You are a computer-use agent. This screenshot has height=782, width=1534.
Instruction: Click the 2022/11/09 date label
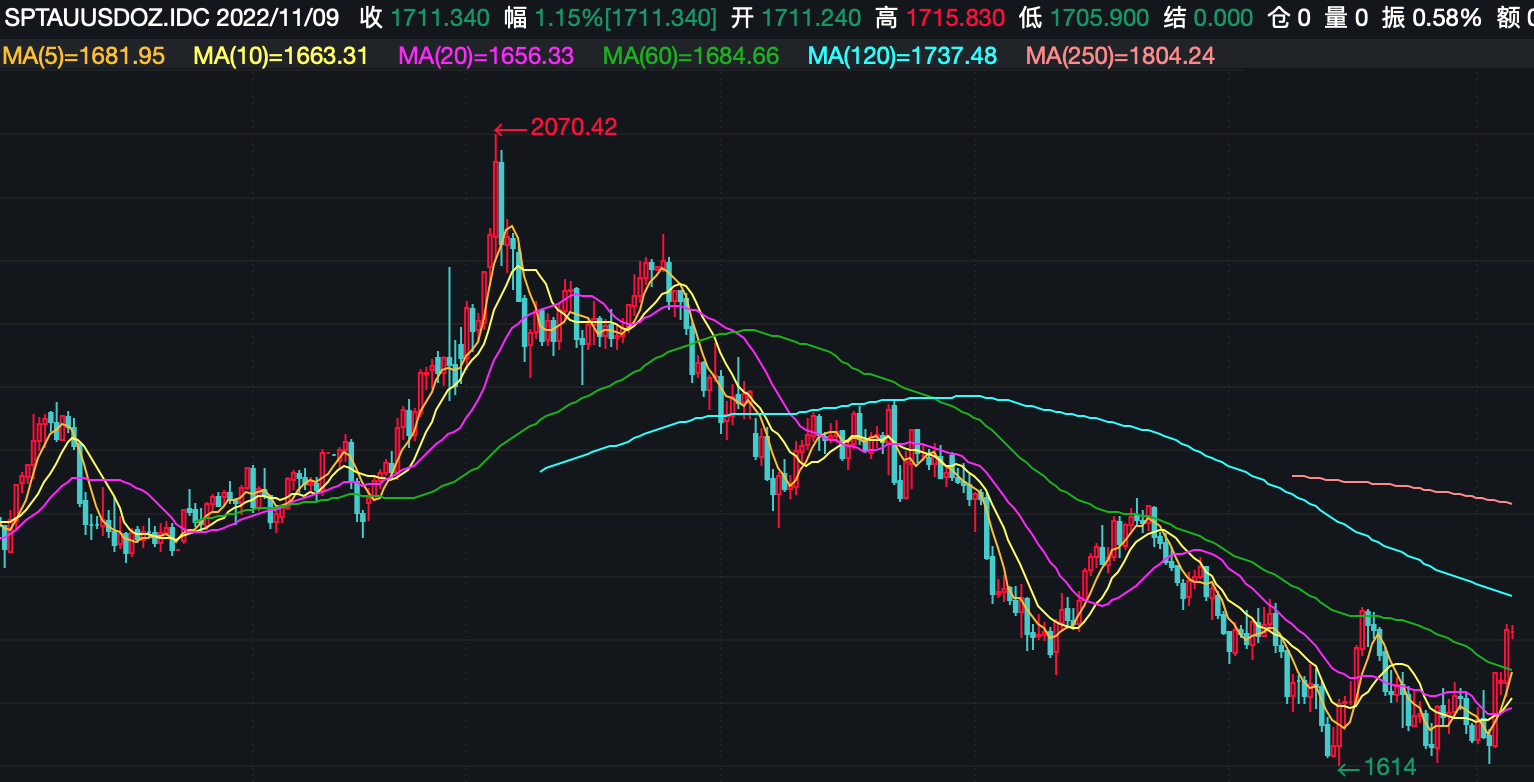click(278, 17)
